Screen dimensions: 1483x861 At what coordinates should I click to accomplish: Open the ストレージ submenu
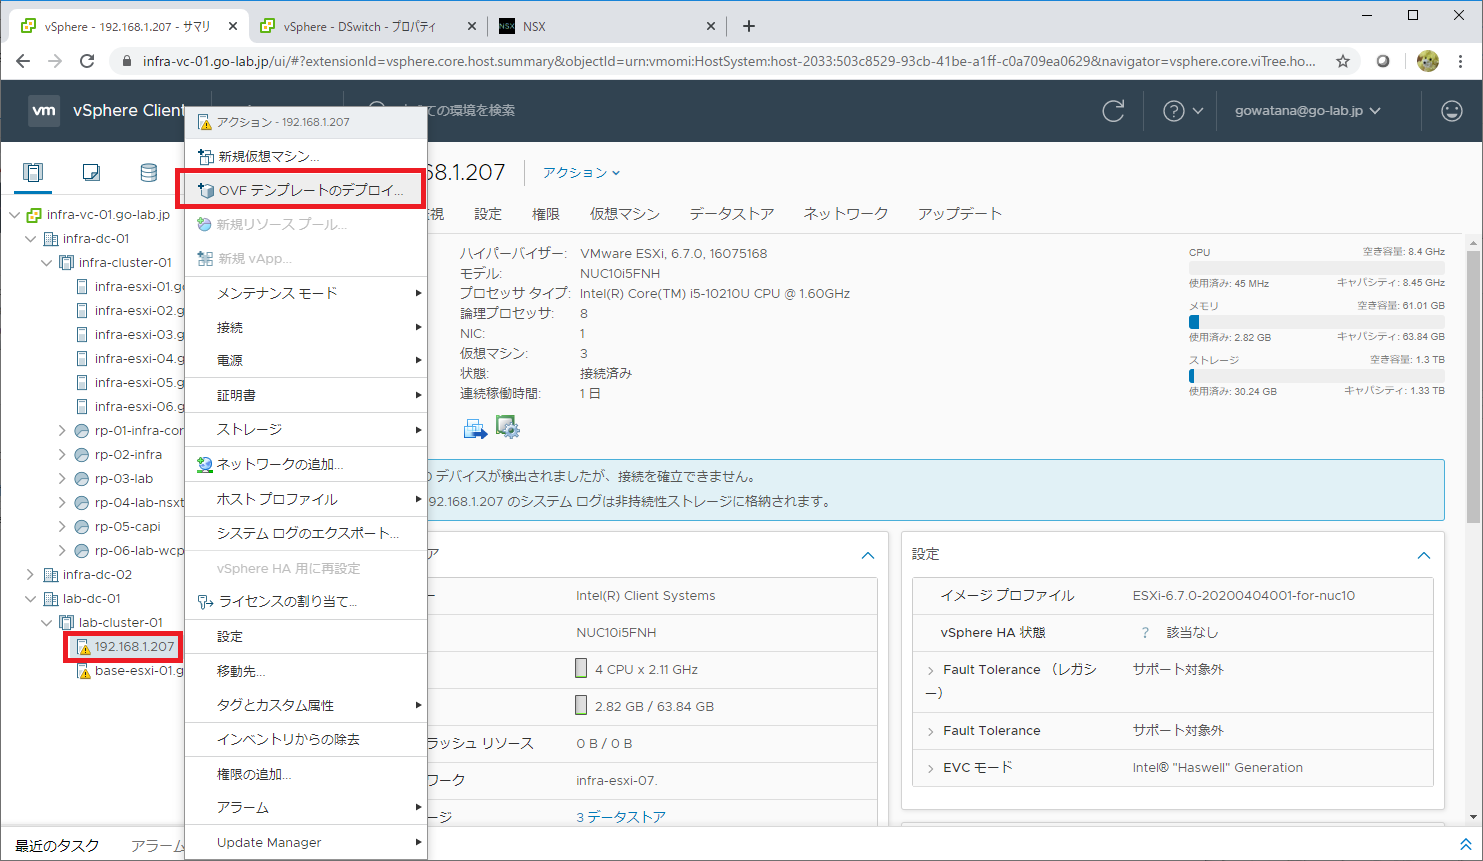click(x=306, y=429)
